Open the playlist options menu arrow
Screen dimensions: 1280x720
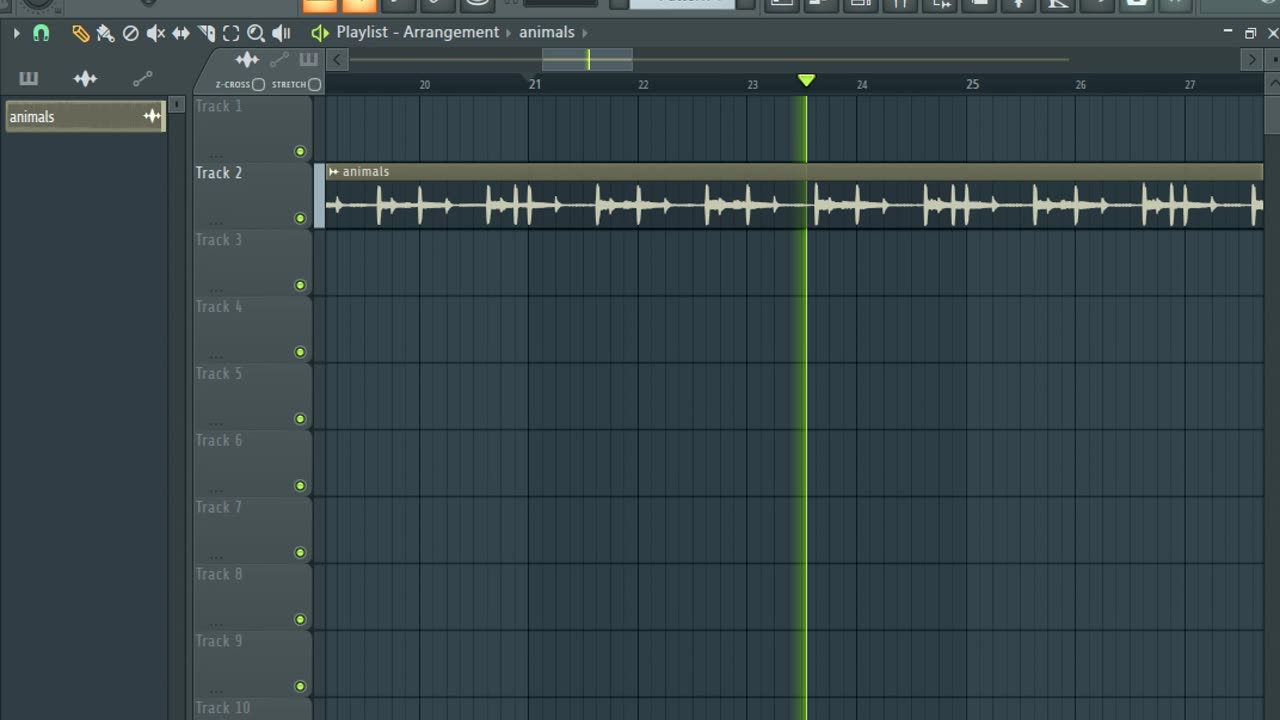pos(16,33)
